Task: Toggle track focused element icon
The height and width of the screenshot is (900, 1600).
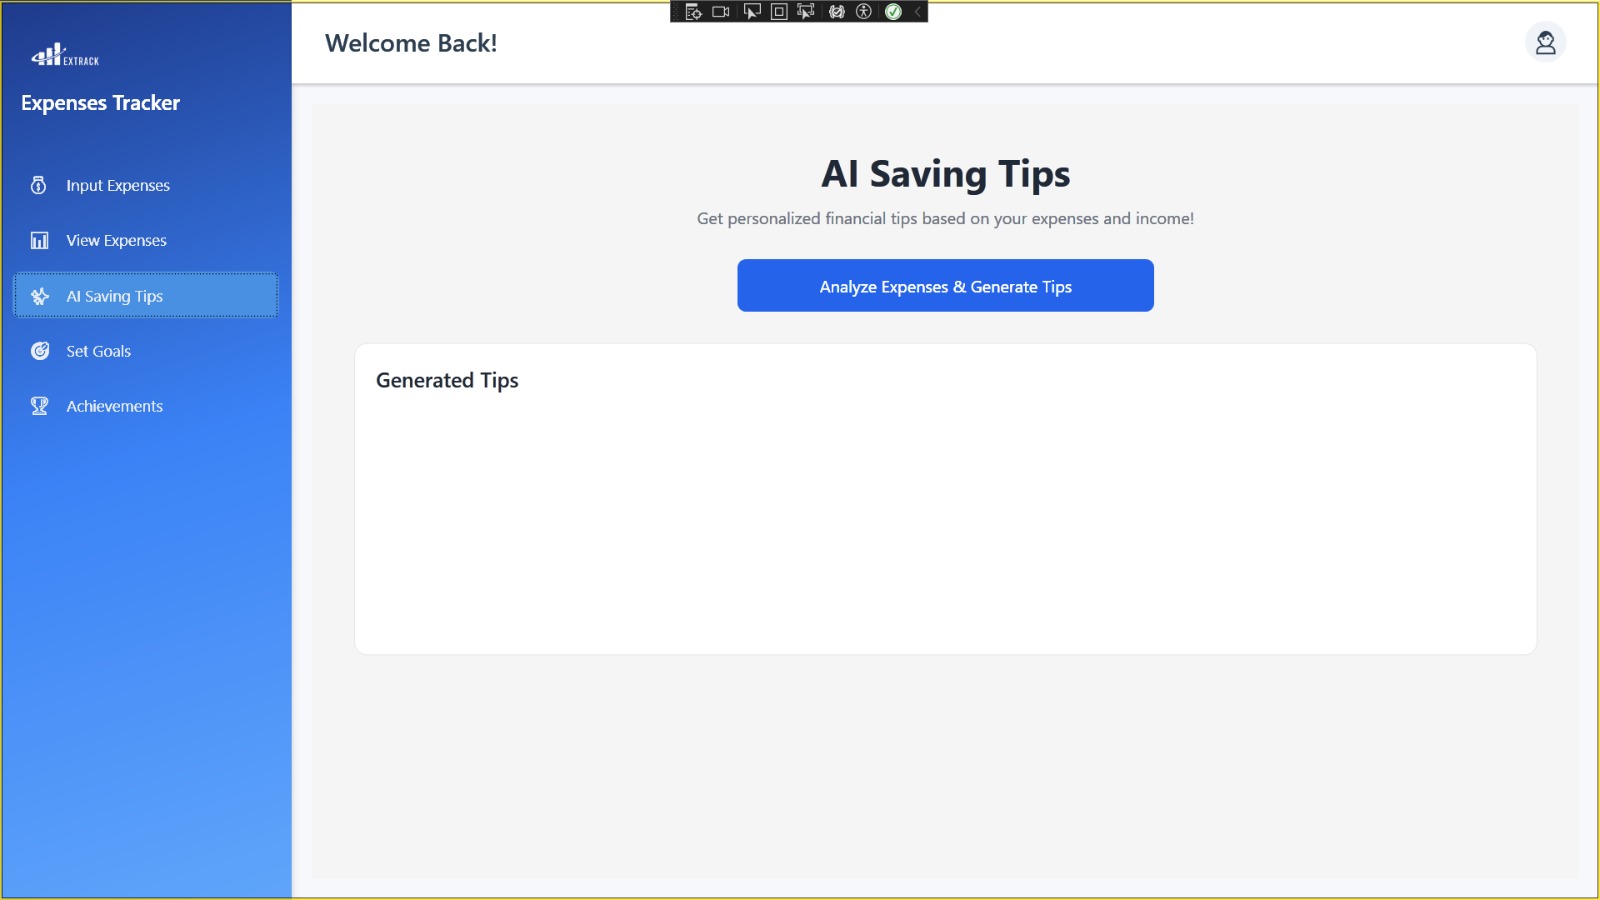Action: pos(806,12)
